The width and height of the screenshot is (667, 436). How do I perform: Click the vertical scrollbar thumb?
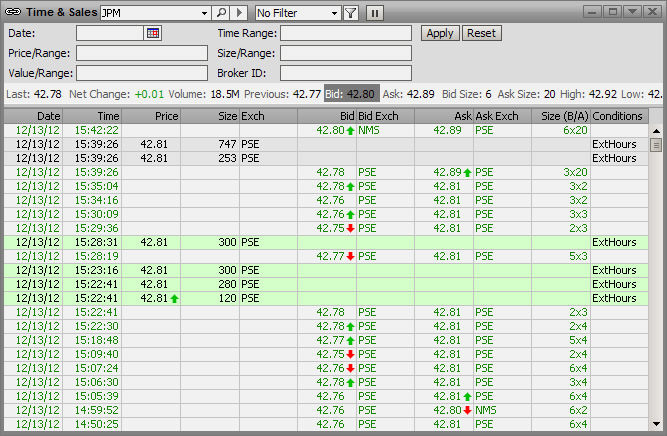tap(656, 145)
